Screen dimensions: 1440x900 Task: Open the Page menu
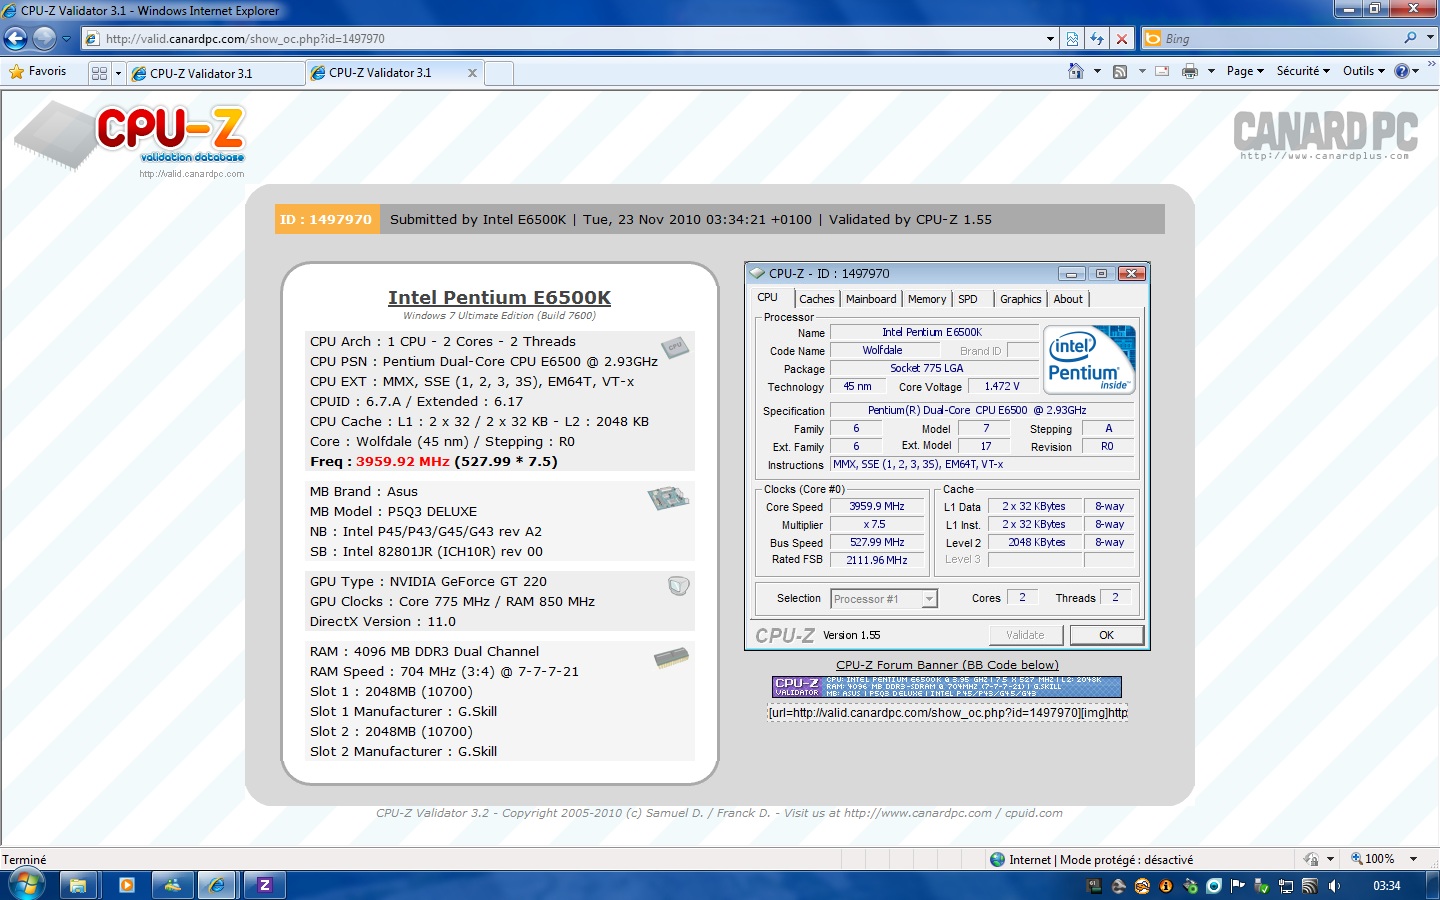[x=1245, y=71]
